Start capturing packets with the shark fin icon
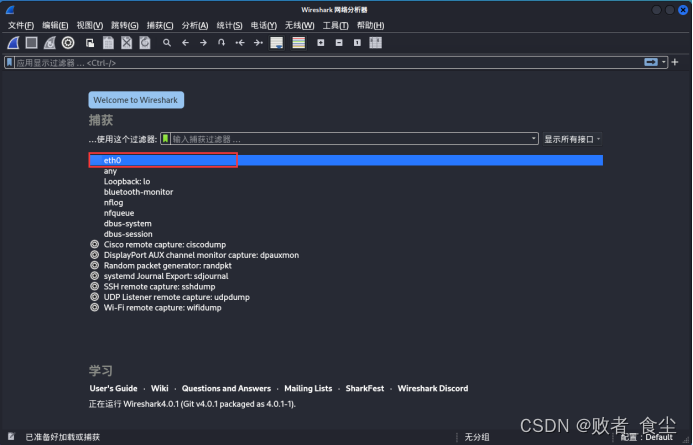Viewport: 693px width, 445px height. tap(13, 43)
